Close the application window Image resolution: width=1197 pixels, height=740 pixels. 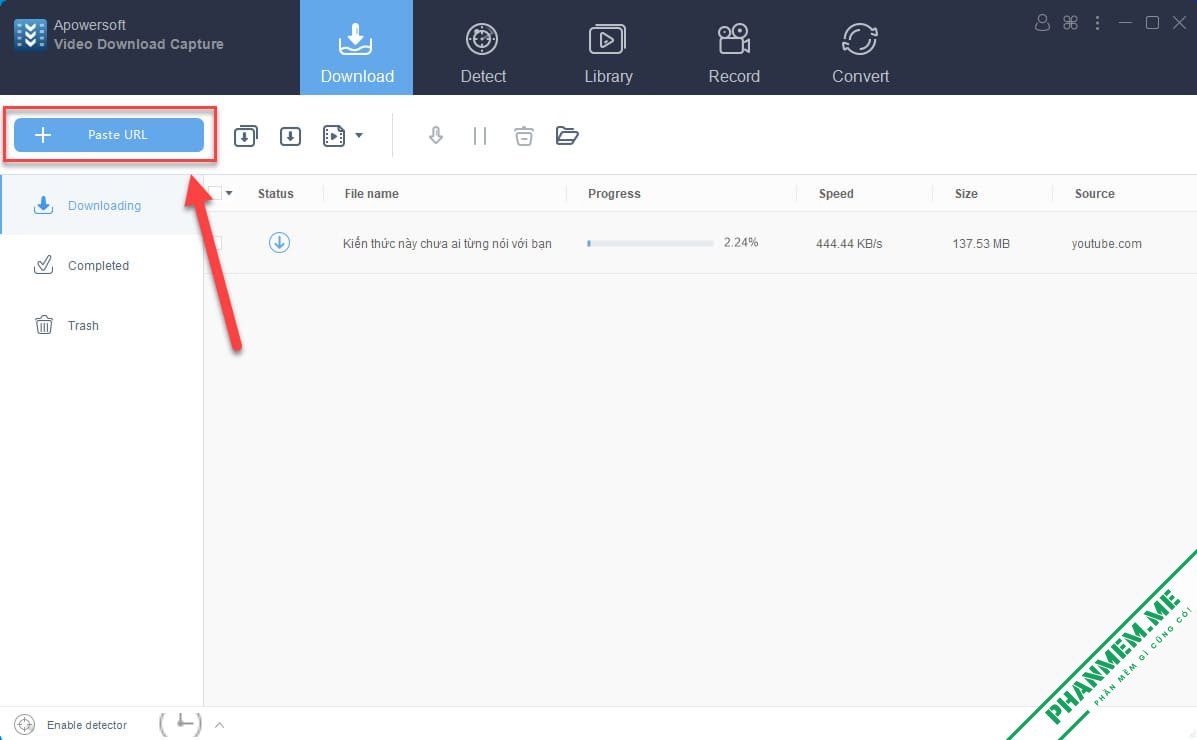[1179, 23]
